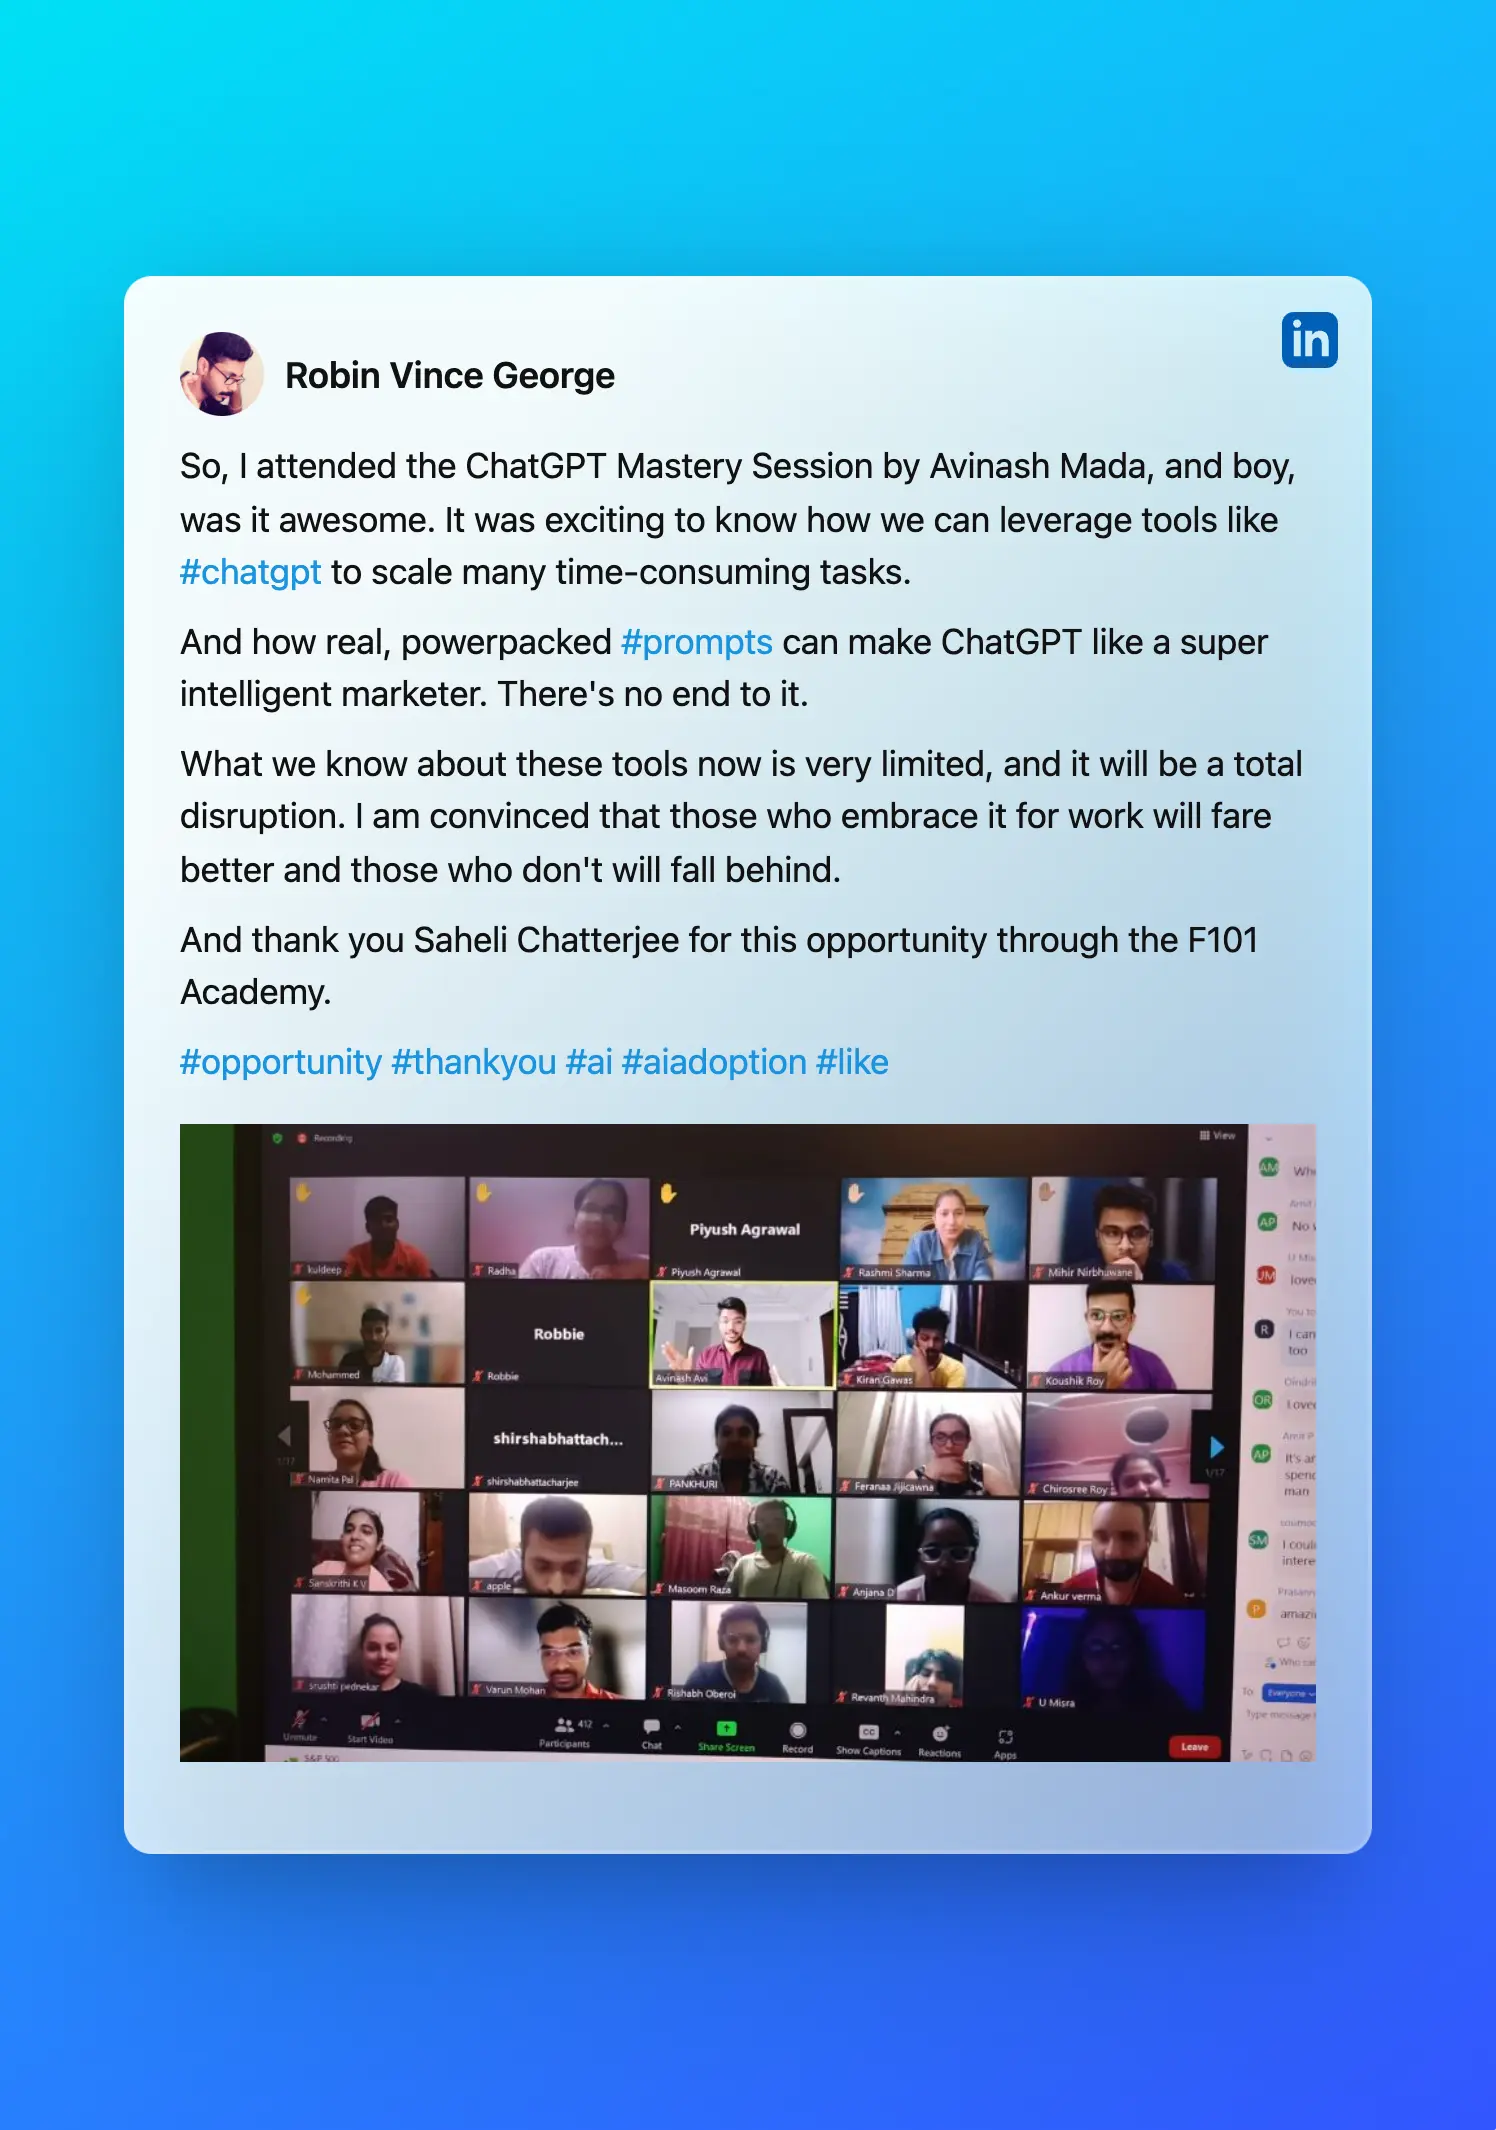This screenshot has height=2130, width=1496.
Task: Open Robin Vince George's profile picture
Action: pyautogui.click(x=222, y=374)
